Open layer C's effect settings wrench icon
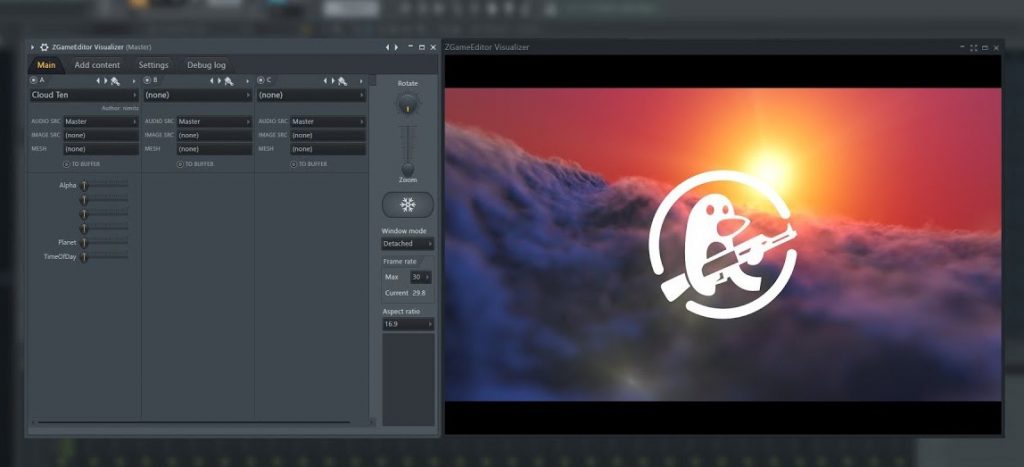 [x=342, y=80]
